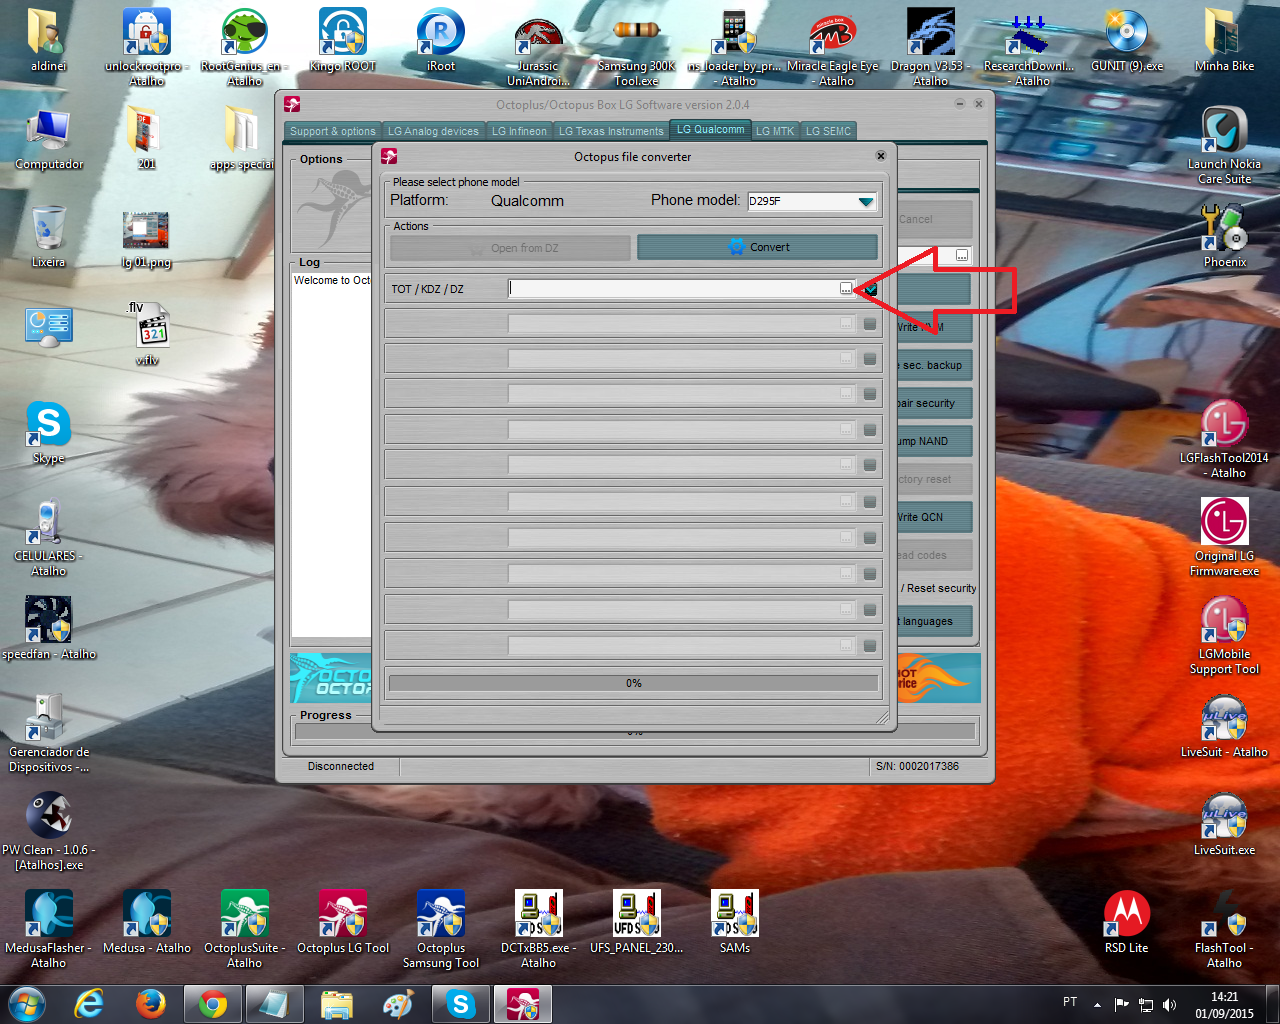The image size is (1280, 1024).
Task: Toggle the checkbox next to the TOT/KDZ/DZ row
Action: (870, 289)
